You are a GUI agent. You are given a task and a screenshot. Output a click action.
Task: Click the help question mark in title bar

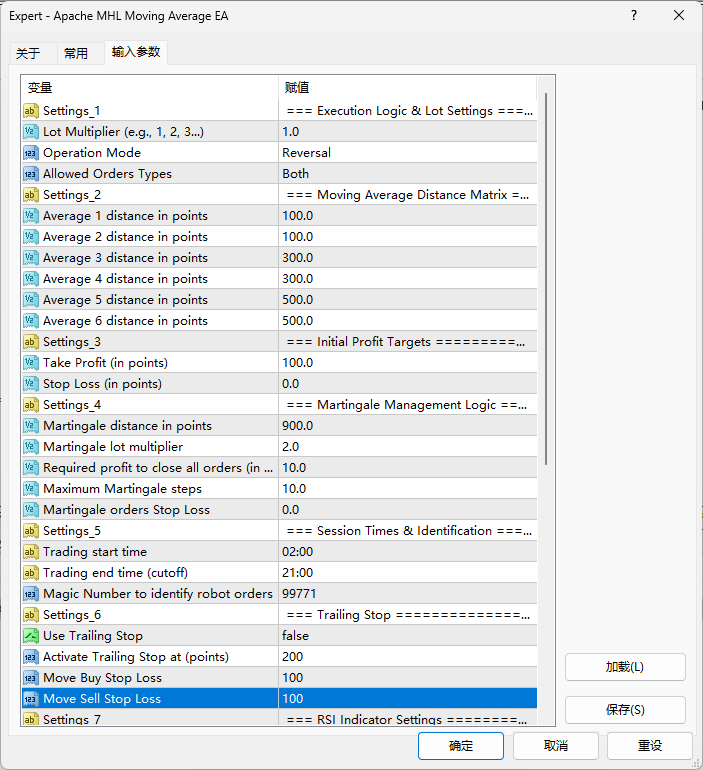[x=636, y=16]
